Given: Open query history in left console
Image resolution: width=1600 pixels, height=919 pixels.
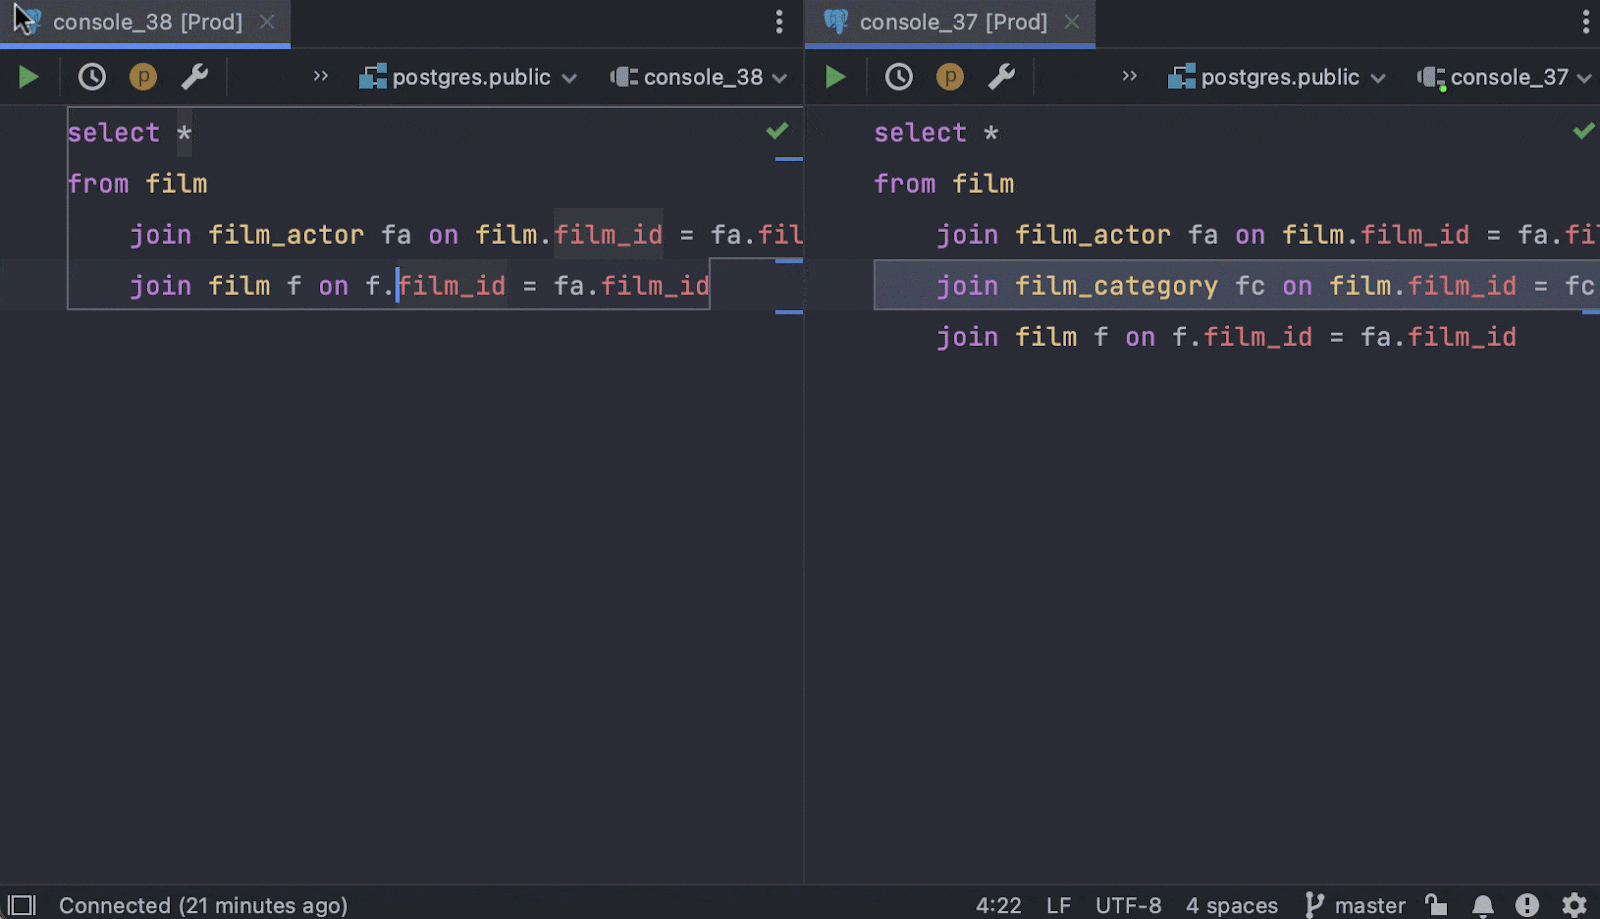Looking at the screenshot, I should coord(92,77).
